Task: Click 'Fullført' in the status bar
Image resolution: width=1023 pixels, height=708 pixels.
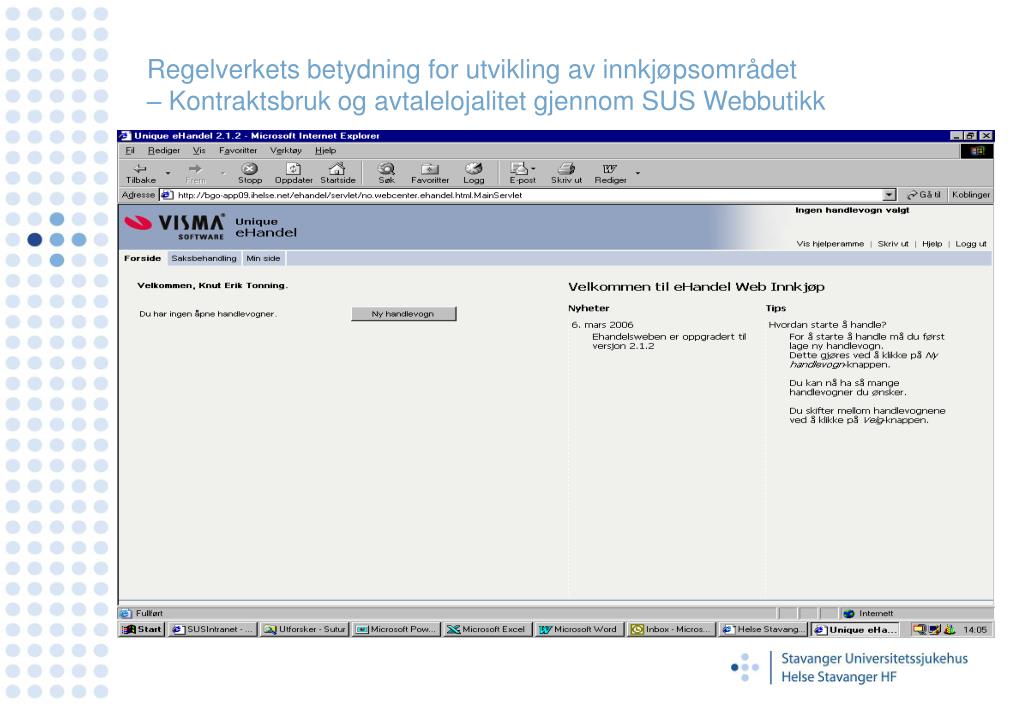Action: (149, 613)
